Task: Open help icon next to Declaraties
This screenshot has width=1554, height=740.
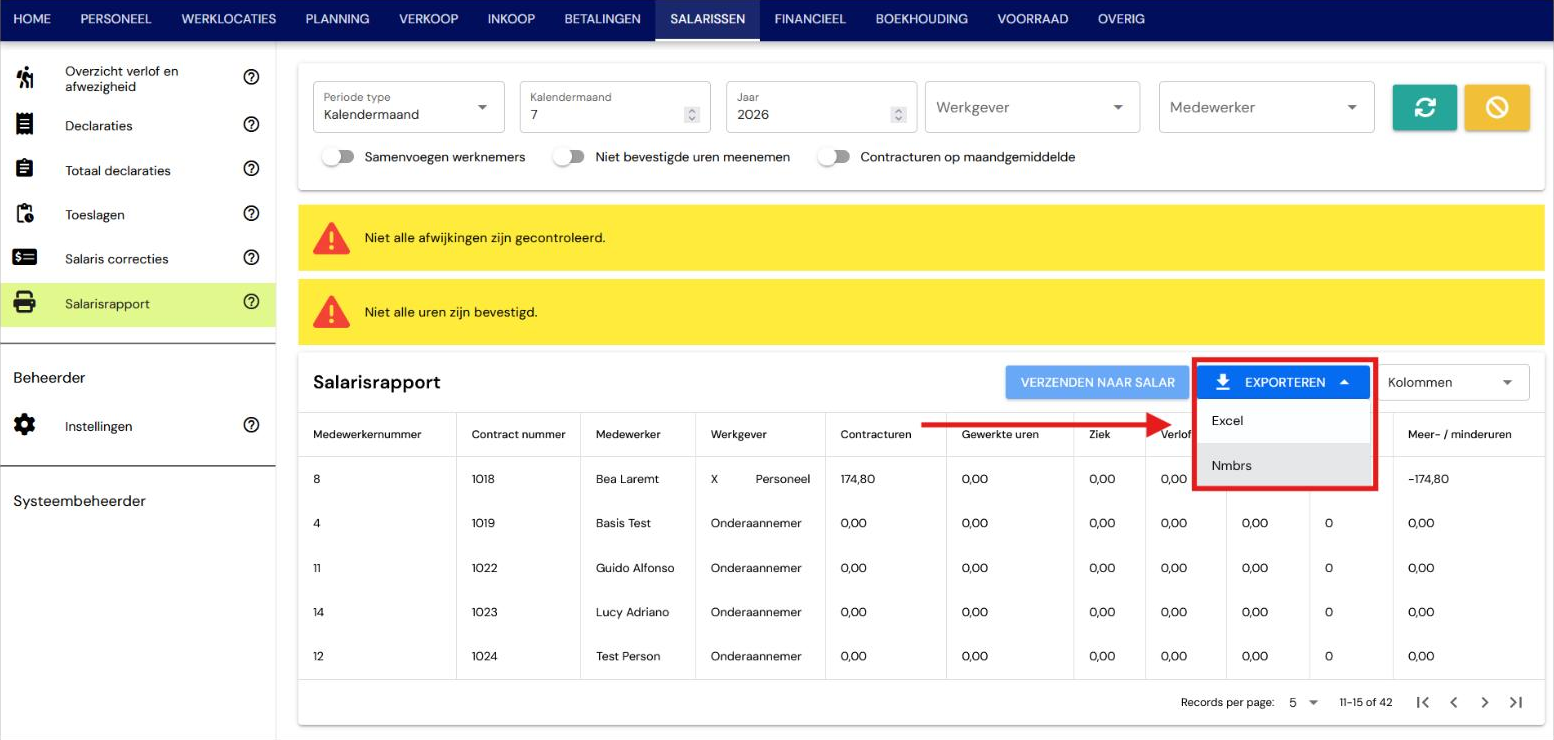Action: [x=251, y=125]
